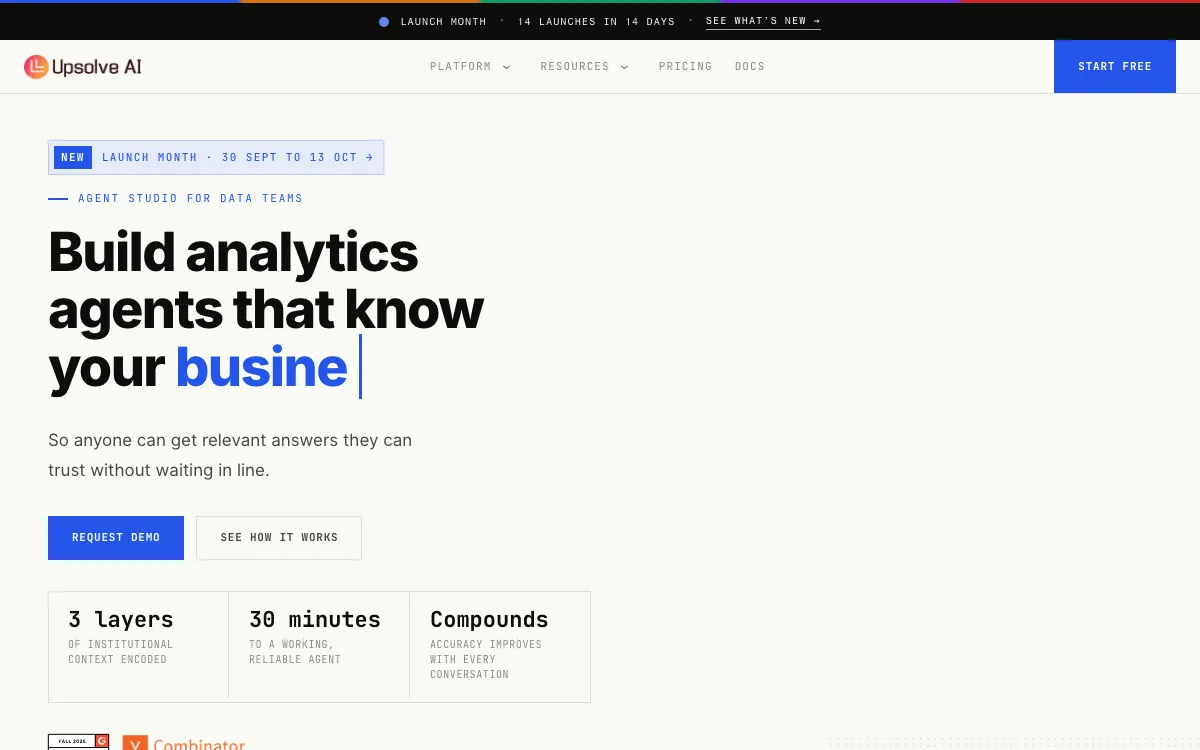The width and height of the screenshot is (1200, 750).
Task: Follow the See What's New link
Action: (763, 21)
